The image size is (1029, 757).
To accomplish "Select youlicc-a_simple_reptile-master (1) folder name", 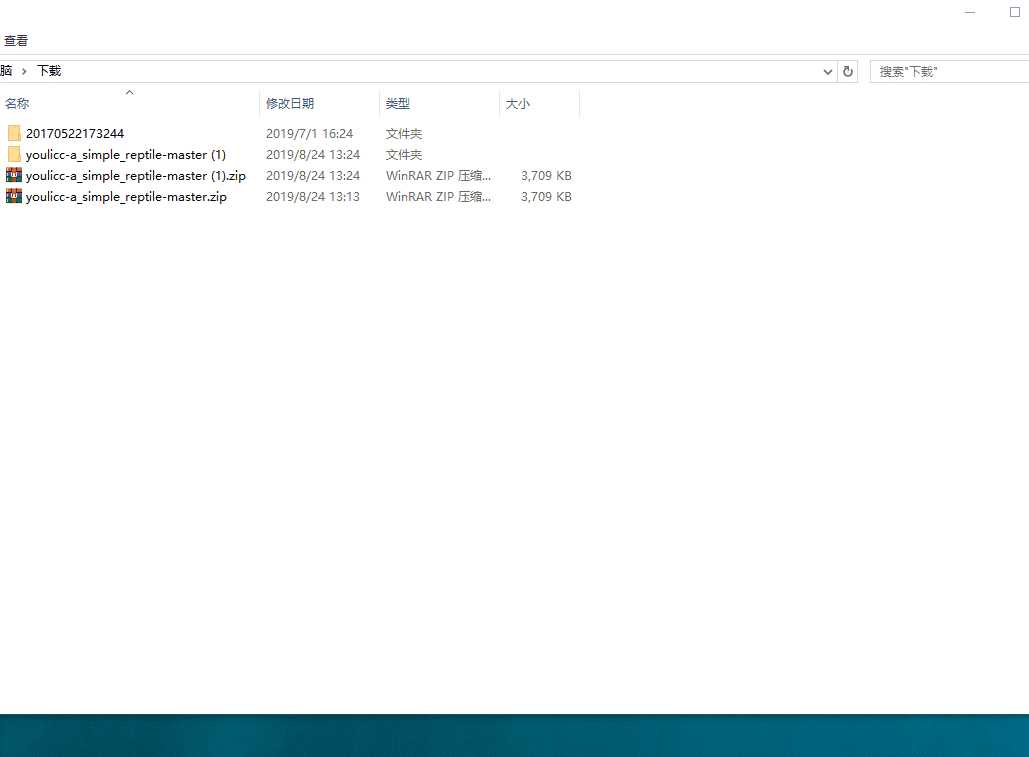I will click(x=126, y=155).
